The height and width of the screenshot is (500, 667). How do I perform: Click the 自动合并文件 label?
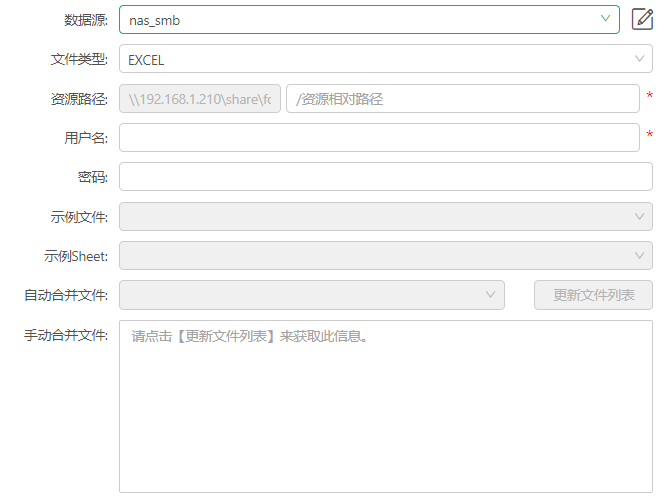point(66,295)
